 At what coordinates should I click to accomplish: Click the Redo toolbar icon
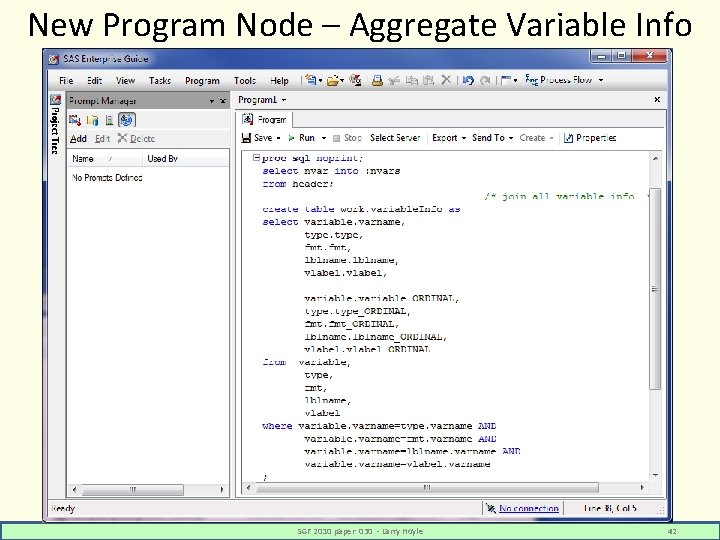(x=485, y=80)
